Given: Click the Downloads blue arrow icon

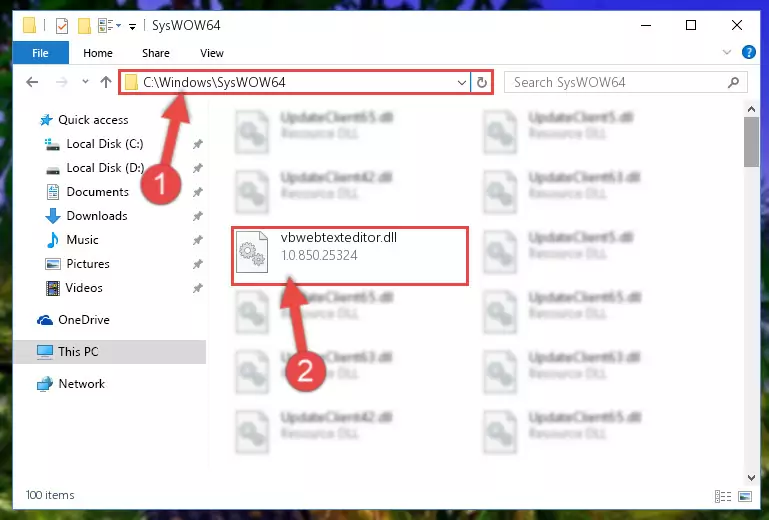Looking at the screenshot, I should [x=52, y=216].
